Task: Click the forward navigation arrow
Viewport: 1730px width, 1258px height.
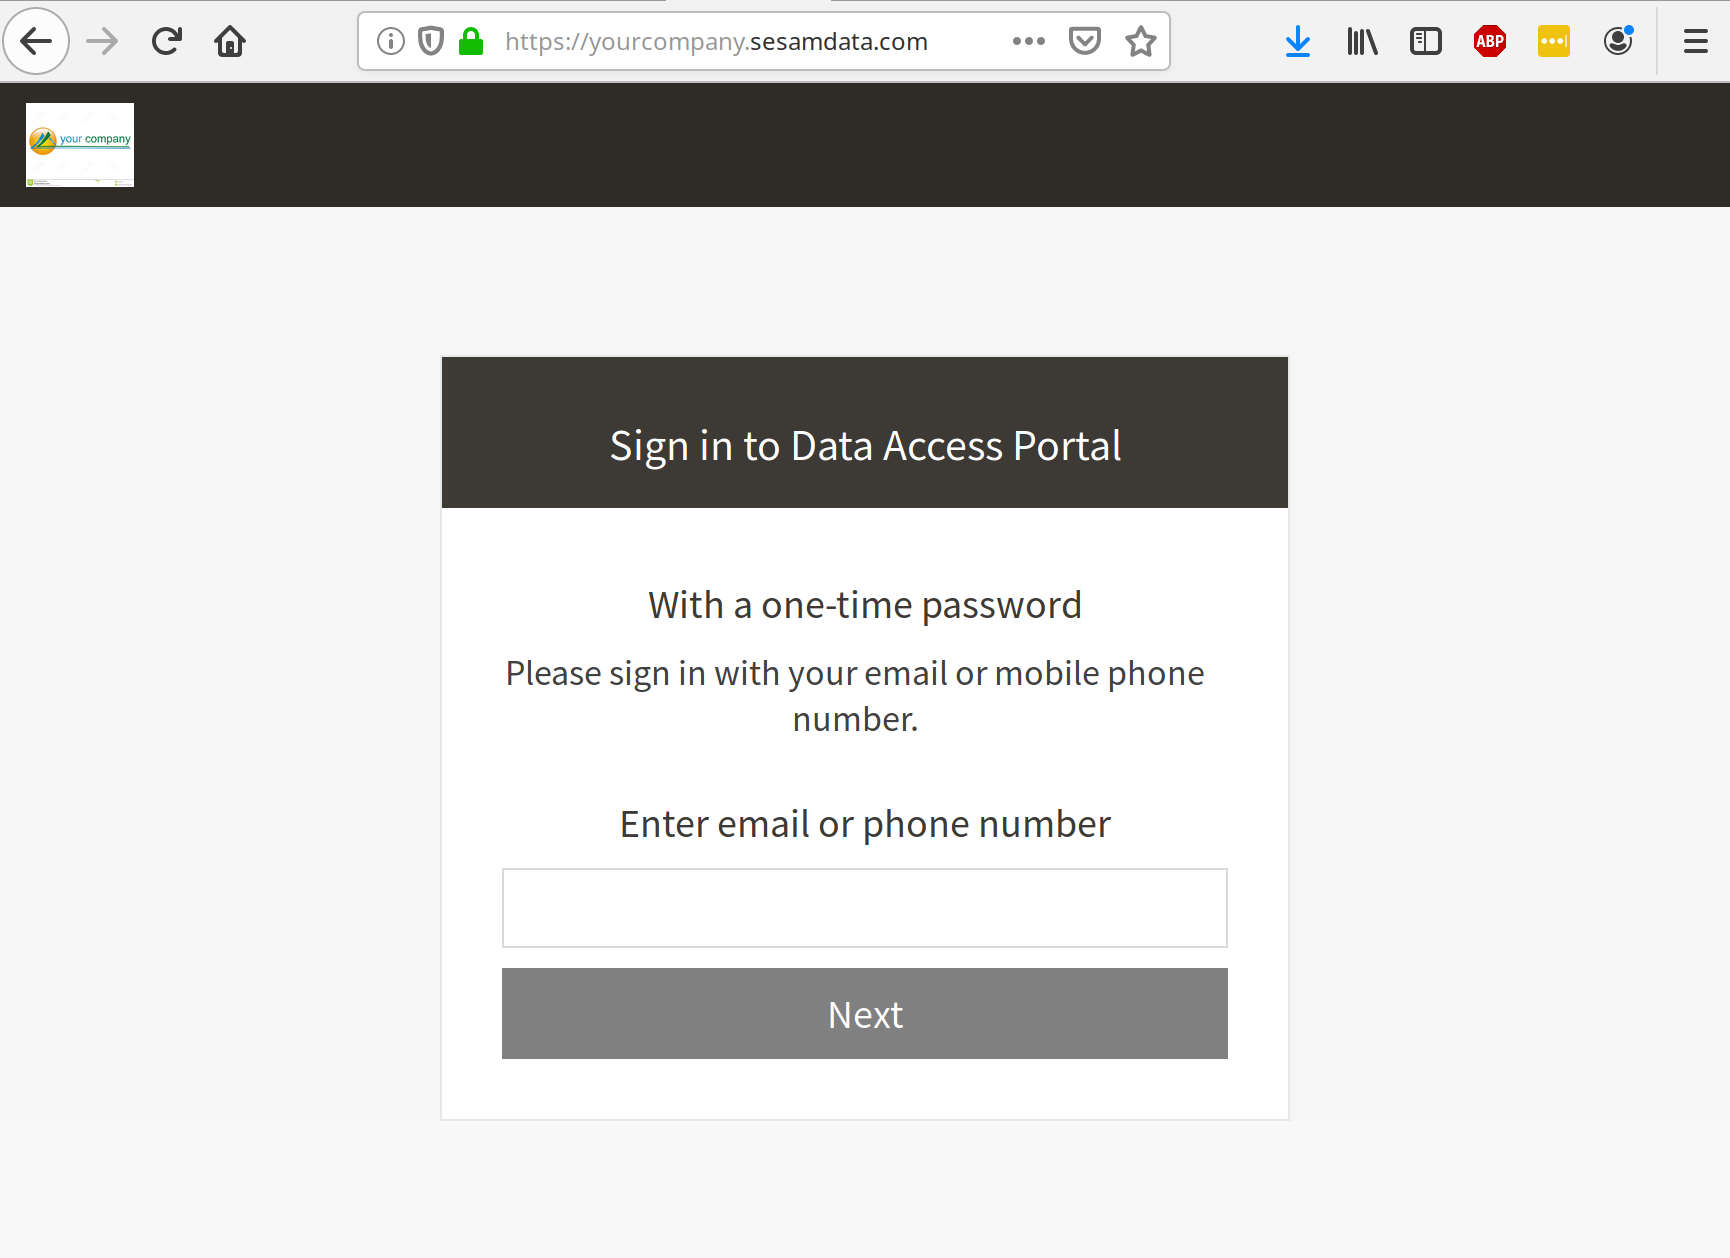Action: pos(102,41)
